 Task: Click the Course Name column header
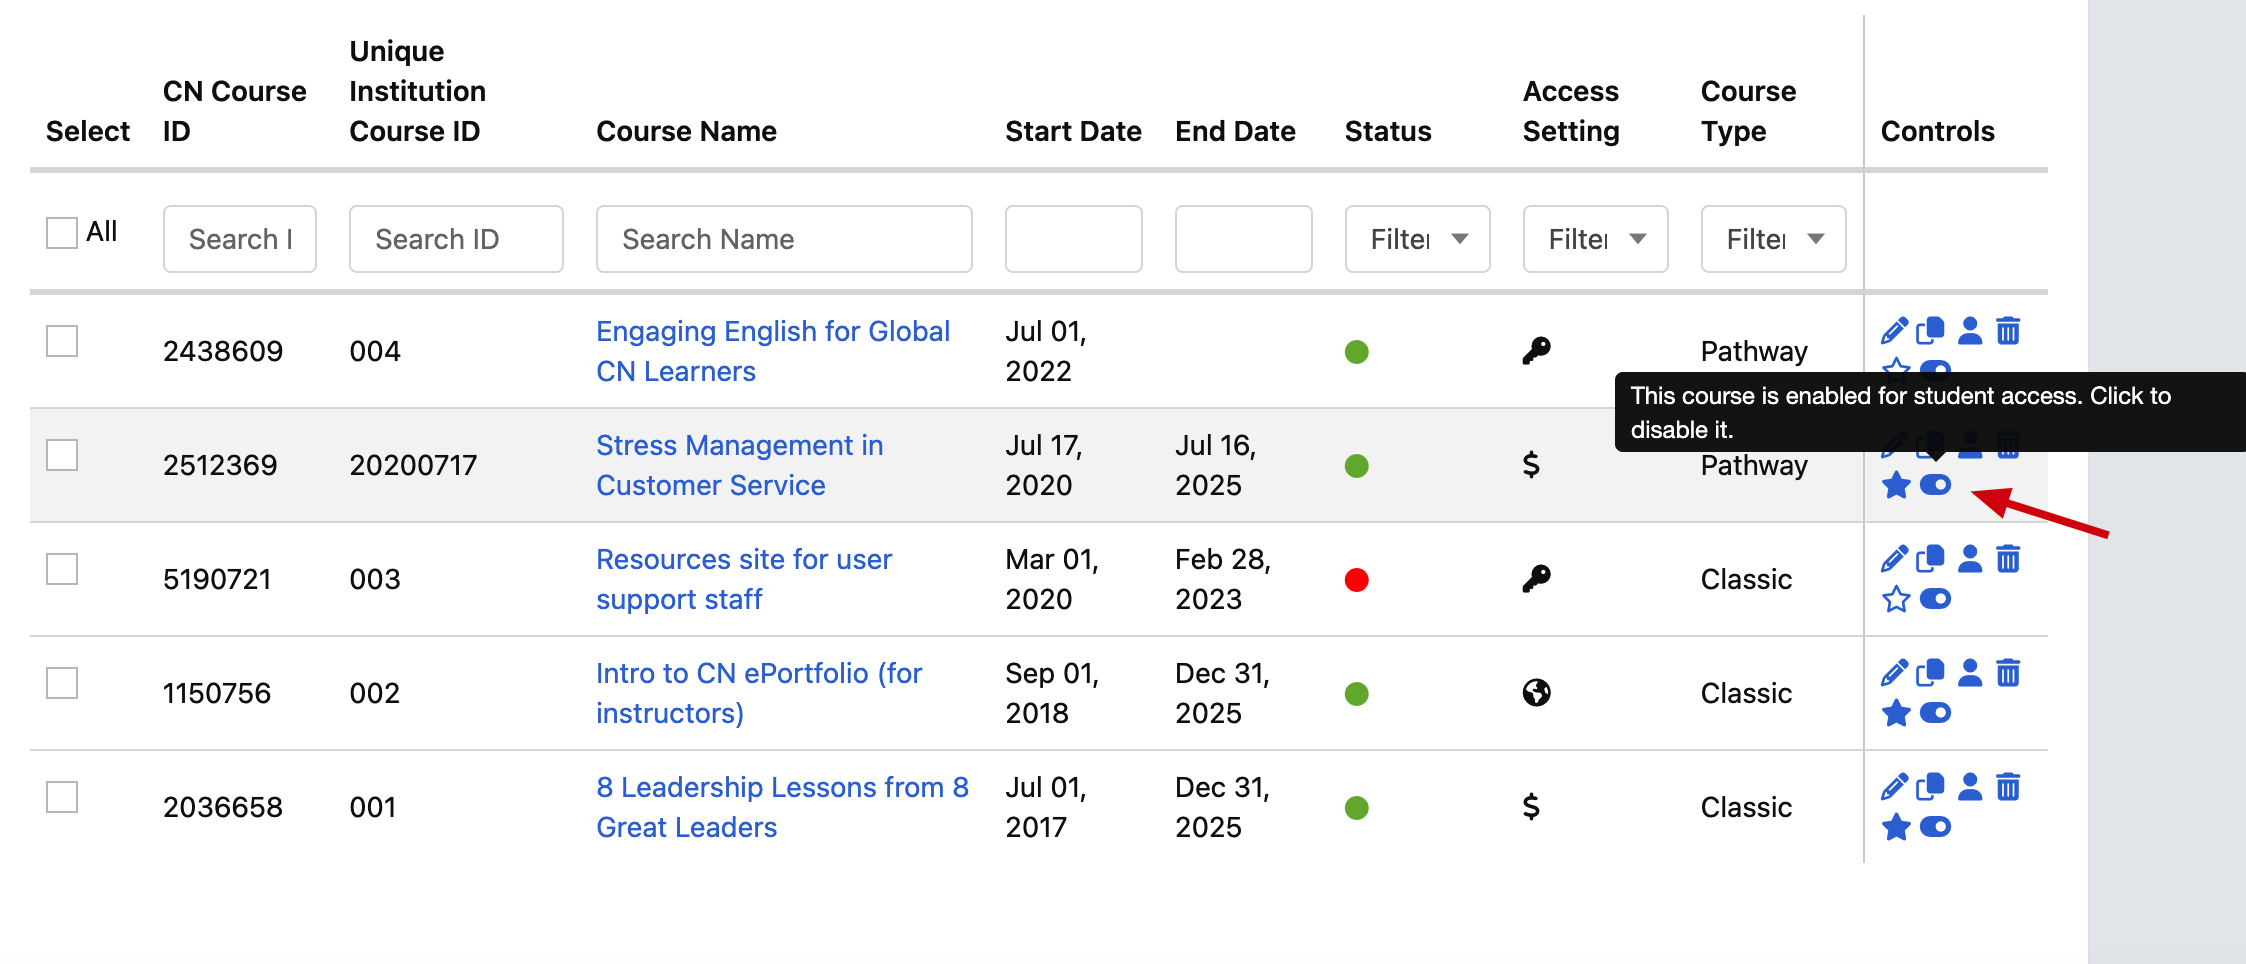click(686, 131)
